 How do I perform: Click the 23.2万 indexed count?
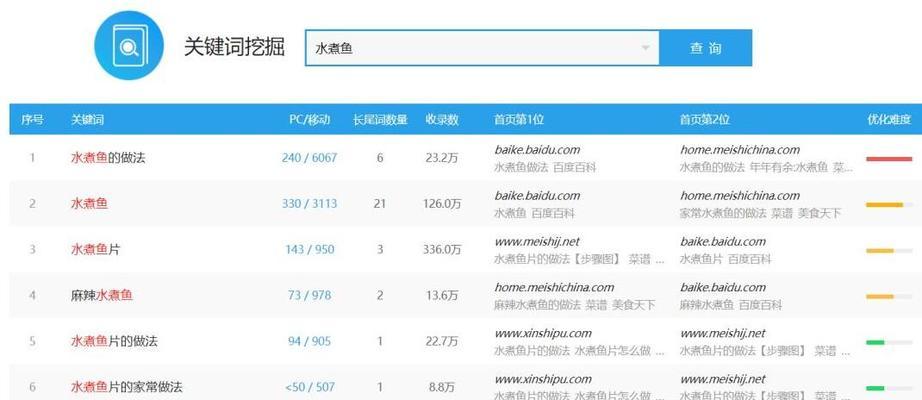pyautogui.click(x=442, y=158)
